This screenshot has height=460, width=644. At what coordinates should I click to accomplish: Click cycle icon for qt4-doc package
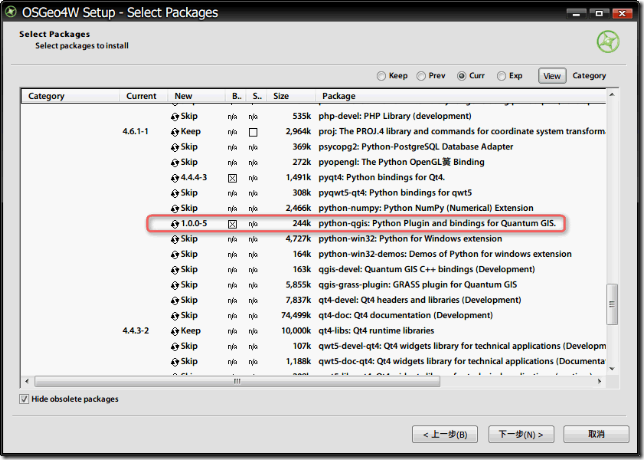175,316
